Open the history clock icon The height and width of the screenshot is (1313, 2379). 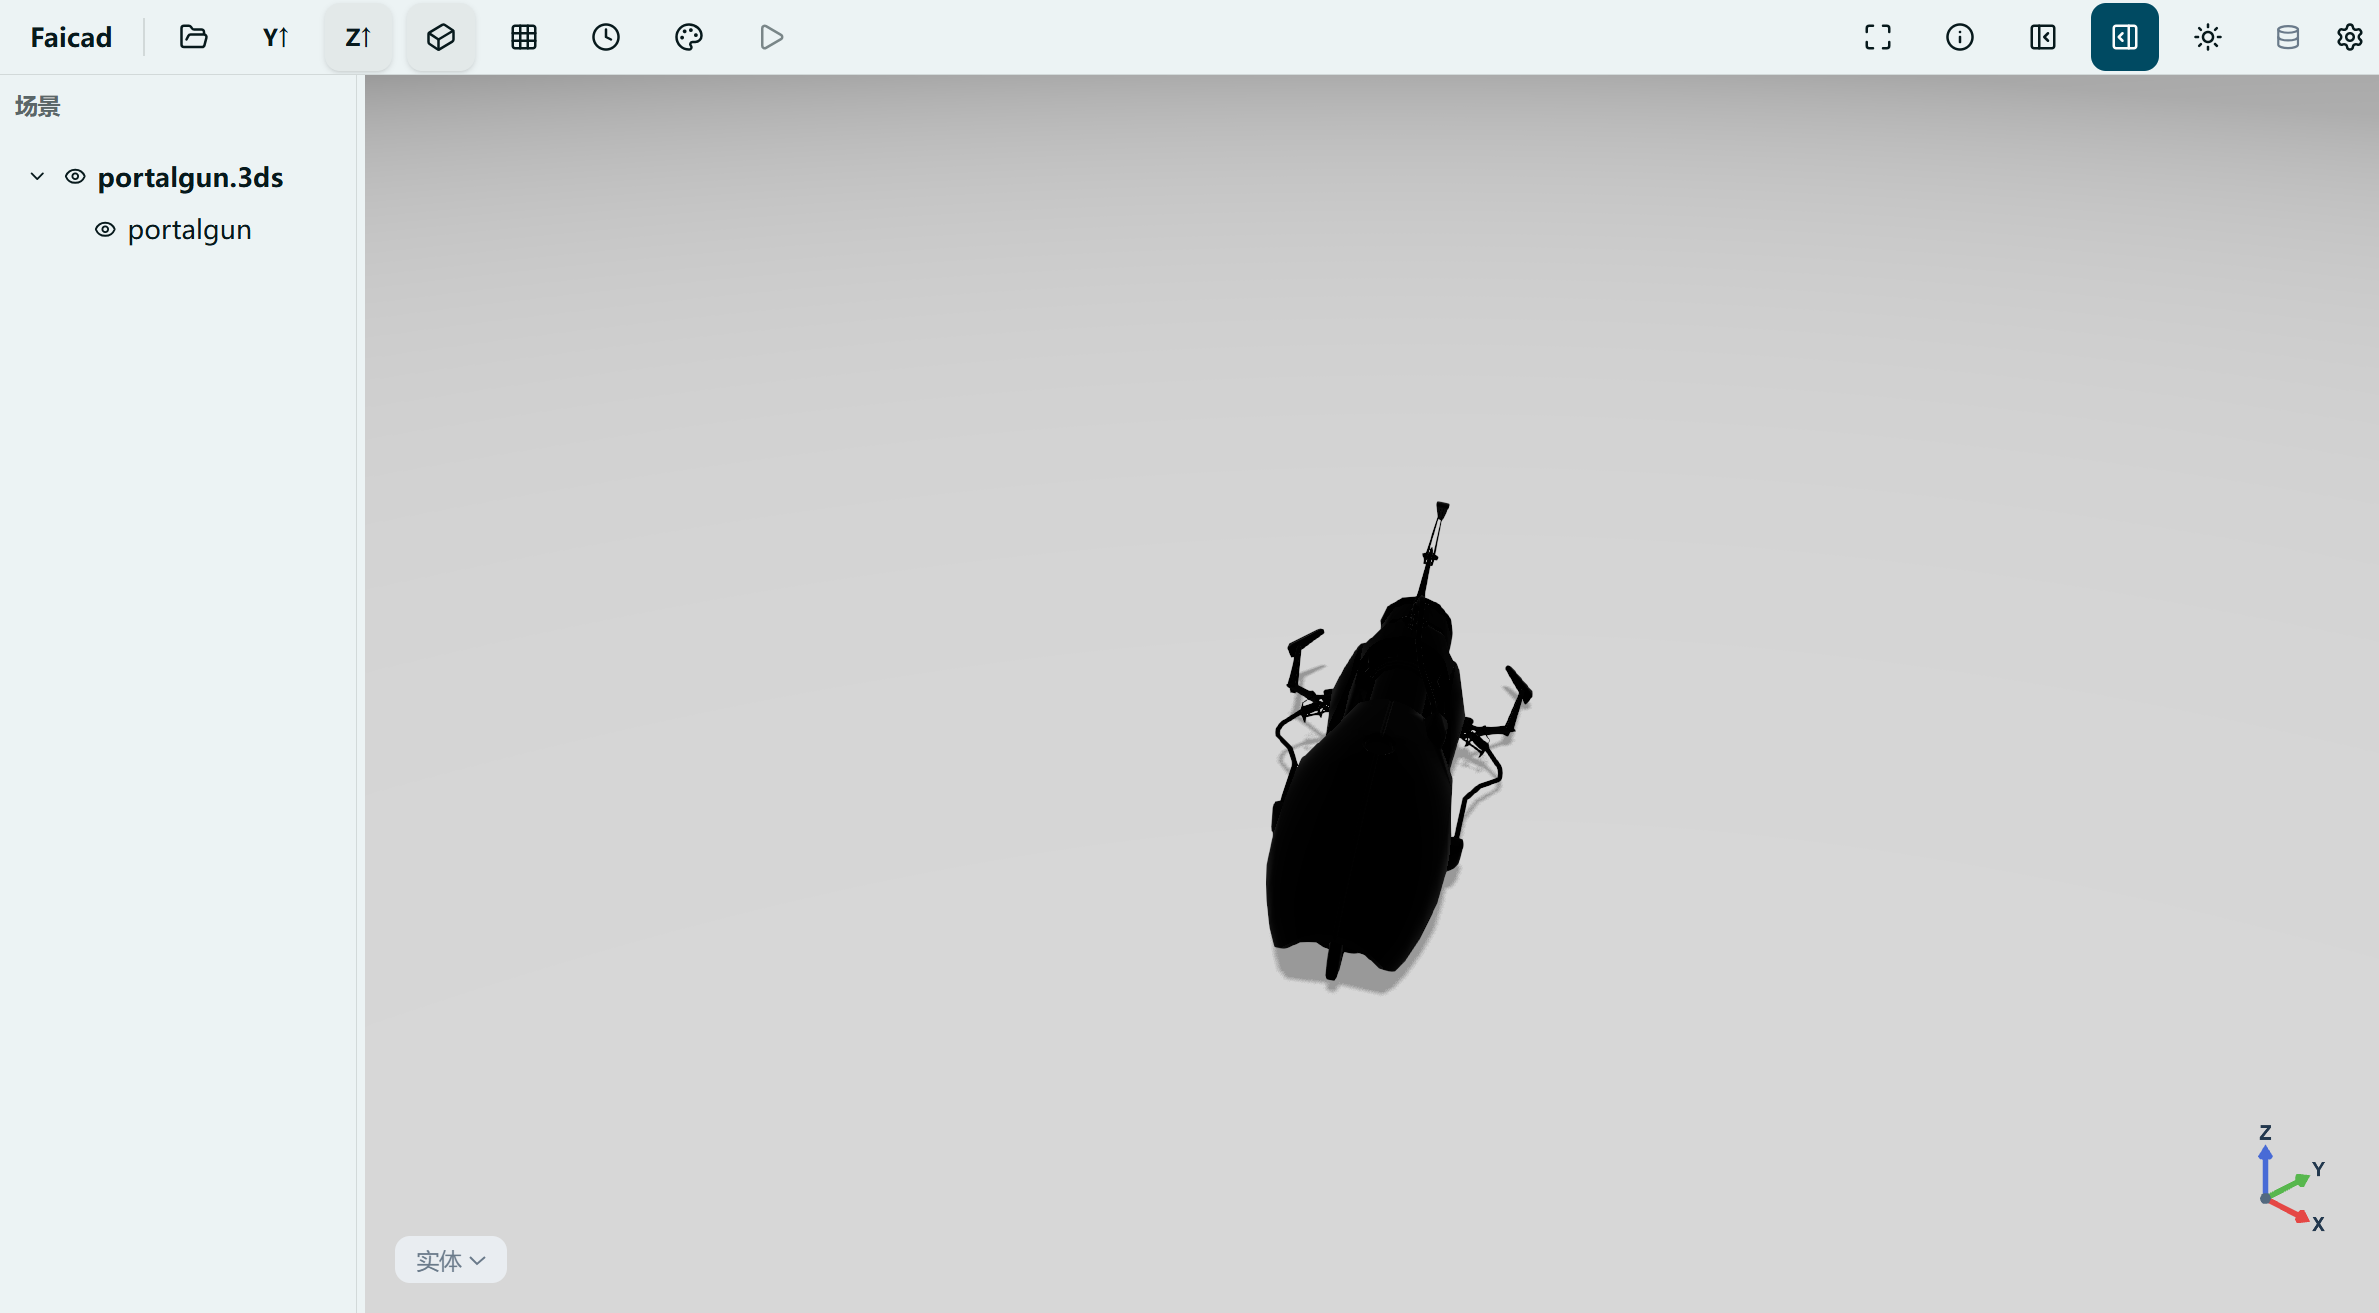[606, 37]
